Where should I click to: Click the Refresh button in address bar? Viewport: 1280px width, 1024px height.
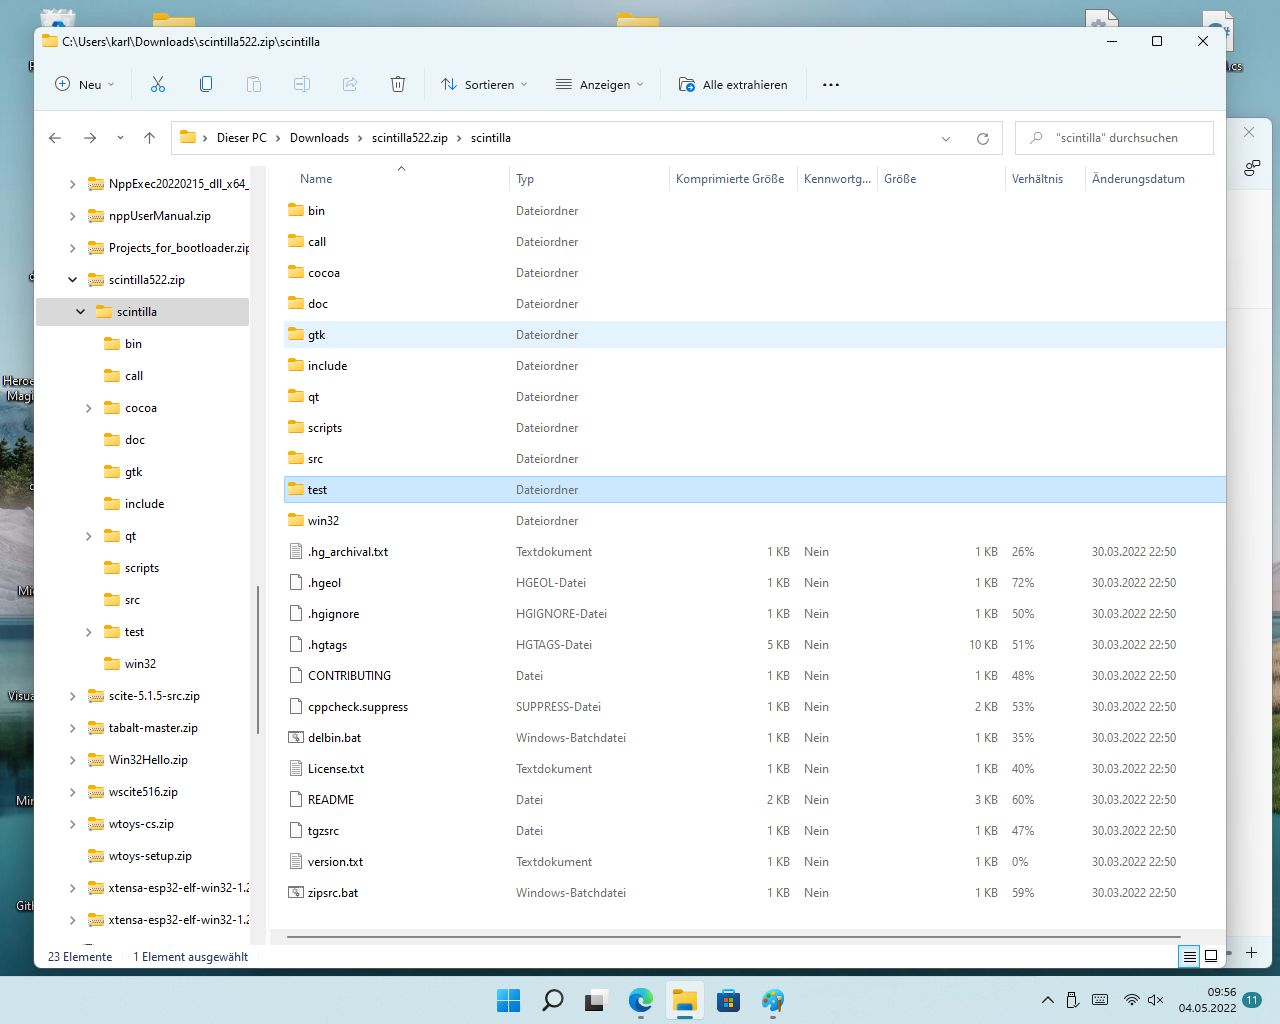tap(983, 139)
